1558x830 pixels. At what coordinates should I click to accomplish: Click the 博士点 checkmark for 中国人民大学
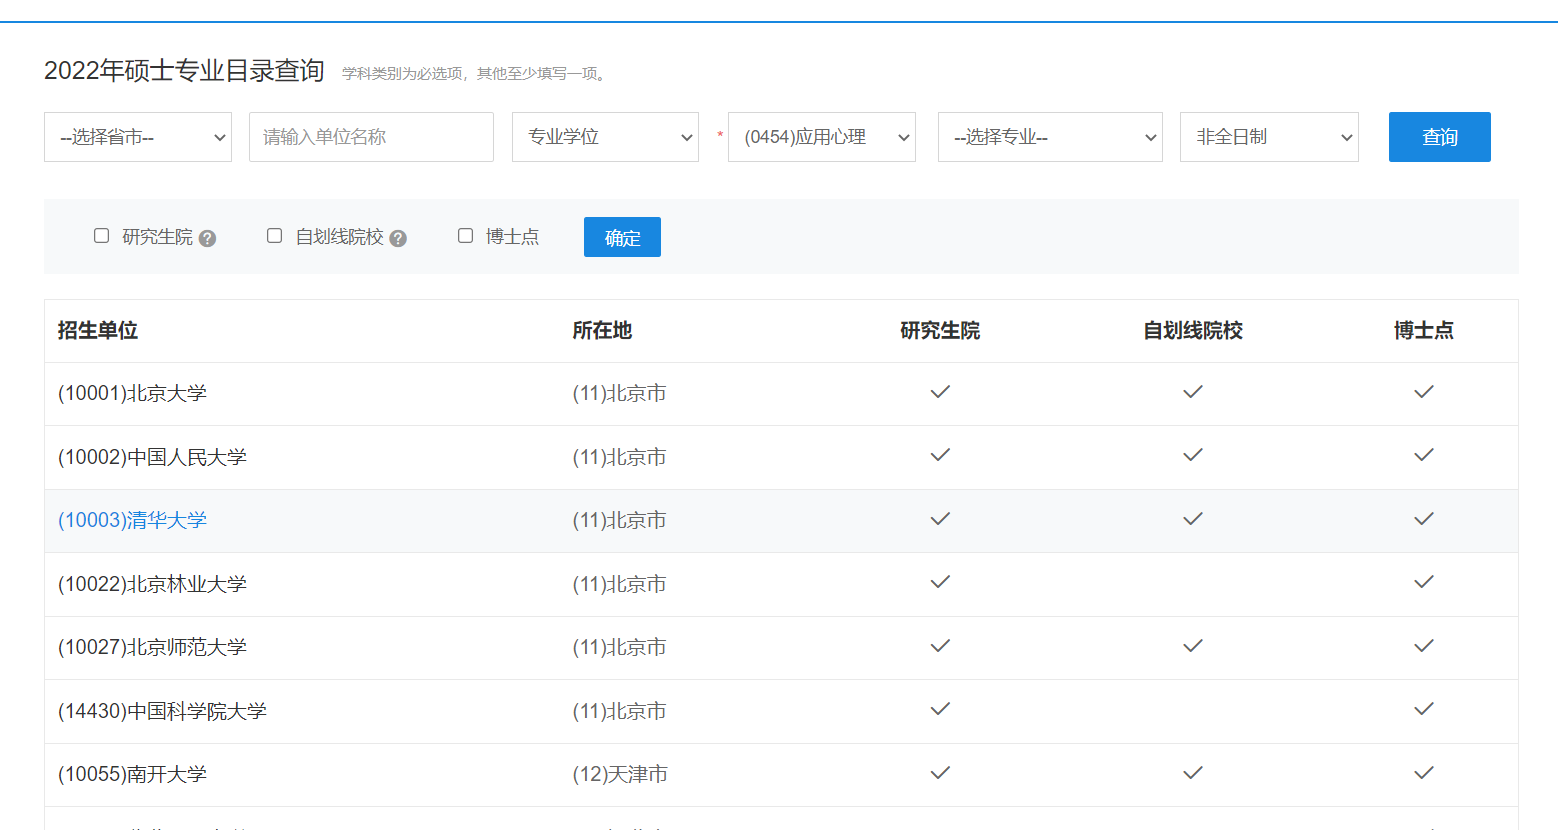coord(1424,455)
